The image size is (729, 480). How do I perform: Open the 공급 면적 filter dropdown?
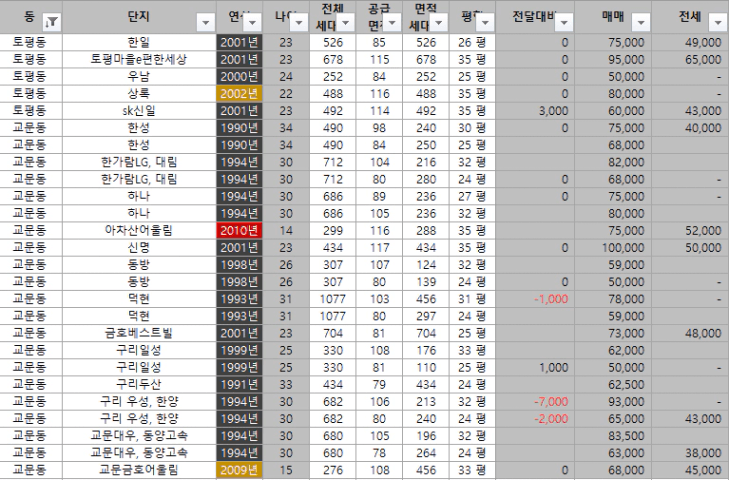click(x=393, y=21)
